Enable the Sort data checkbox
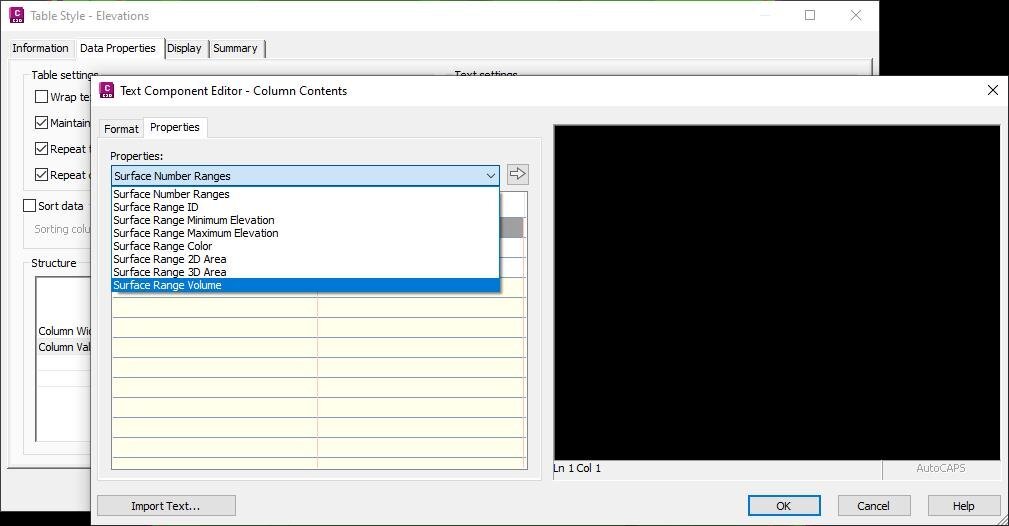Viewport: 1009px width, 526px height. [29, 205]
